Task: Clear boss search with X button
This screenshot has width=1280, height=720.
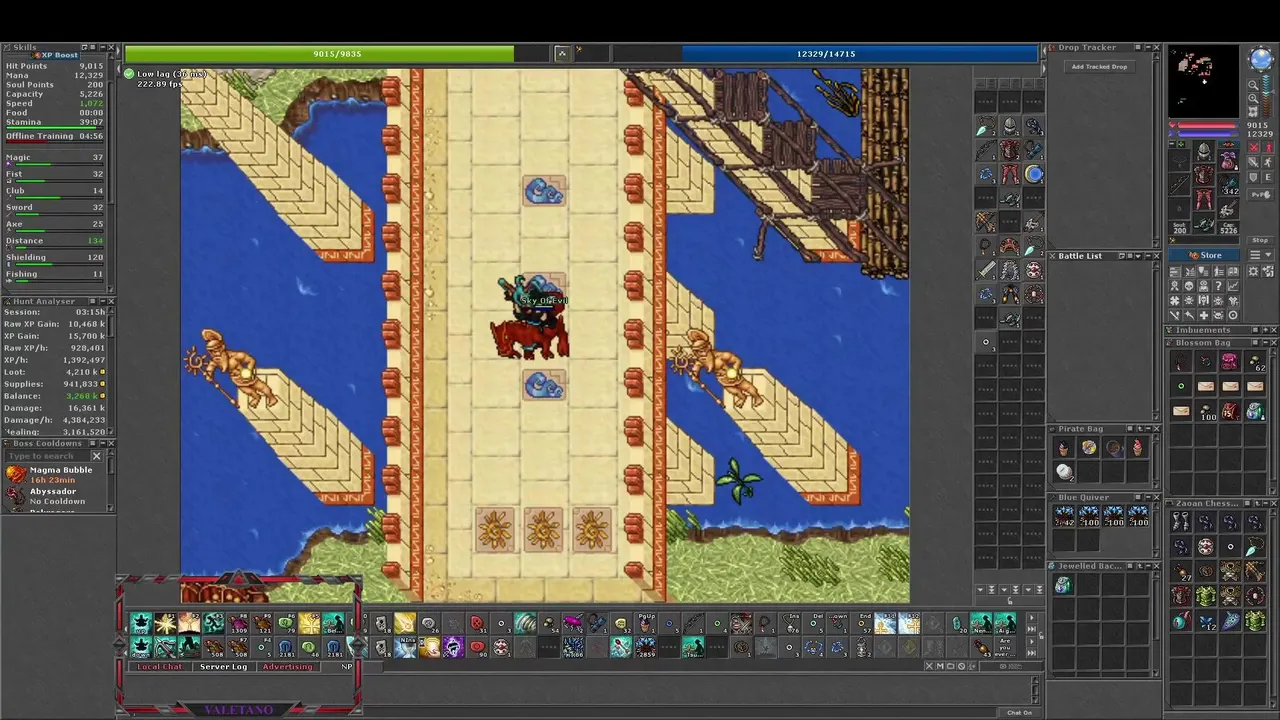Action: coord(97,456)
